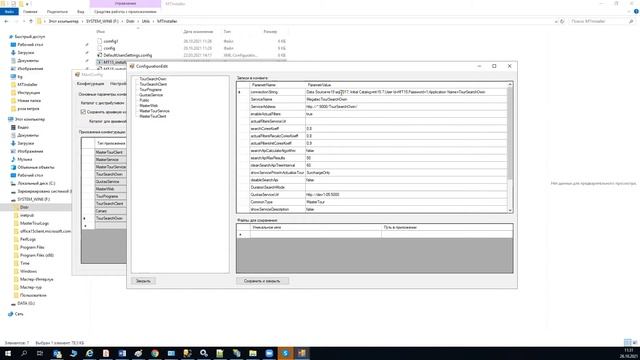Image resolution: width=640 pixels, height=360 pixels.
Task: Switch to details view icon in status bar
Action: pos(627,342)
